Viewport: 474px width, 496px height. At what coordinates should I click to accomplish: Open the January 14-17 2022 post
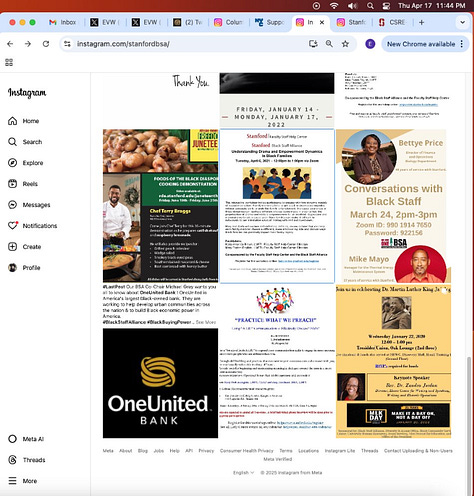[x=277, y=100]
